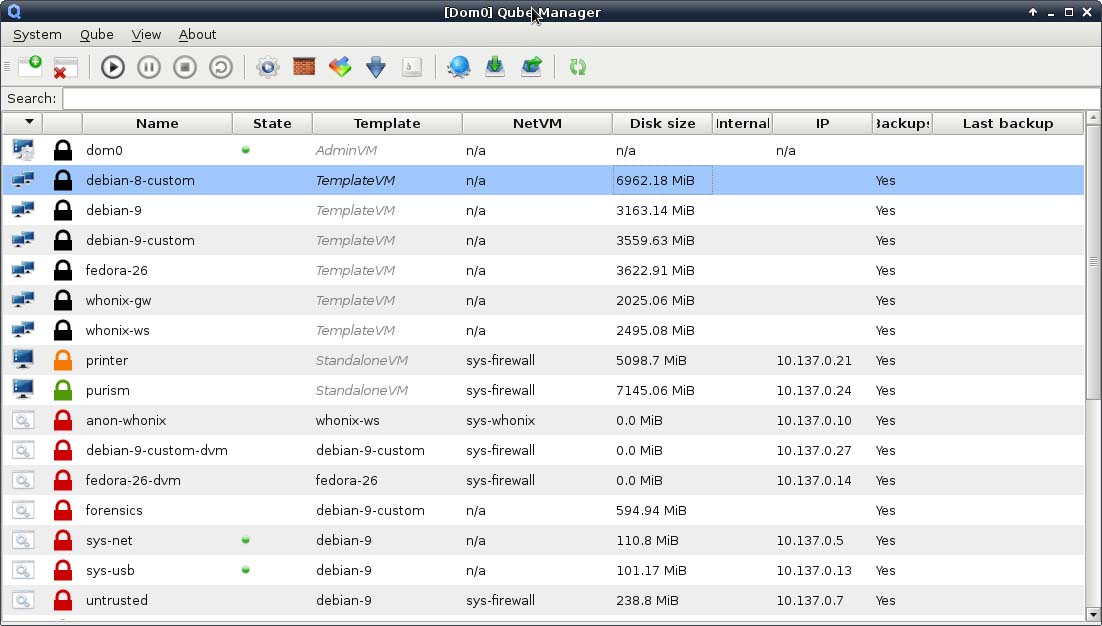Open qube settings gear icon
The height and width of the screenshot is (626, 1102).
point(267,67)
